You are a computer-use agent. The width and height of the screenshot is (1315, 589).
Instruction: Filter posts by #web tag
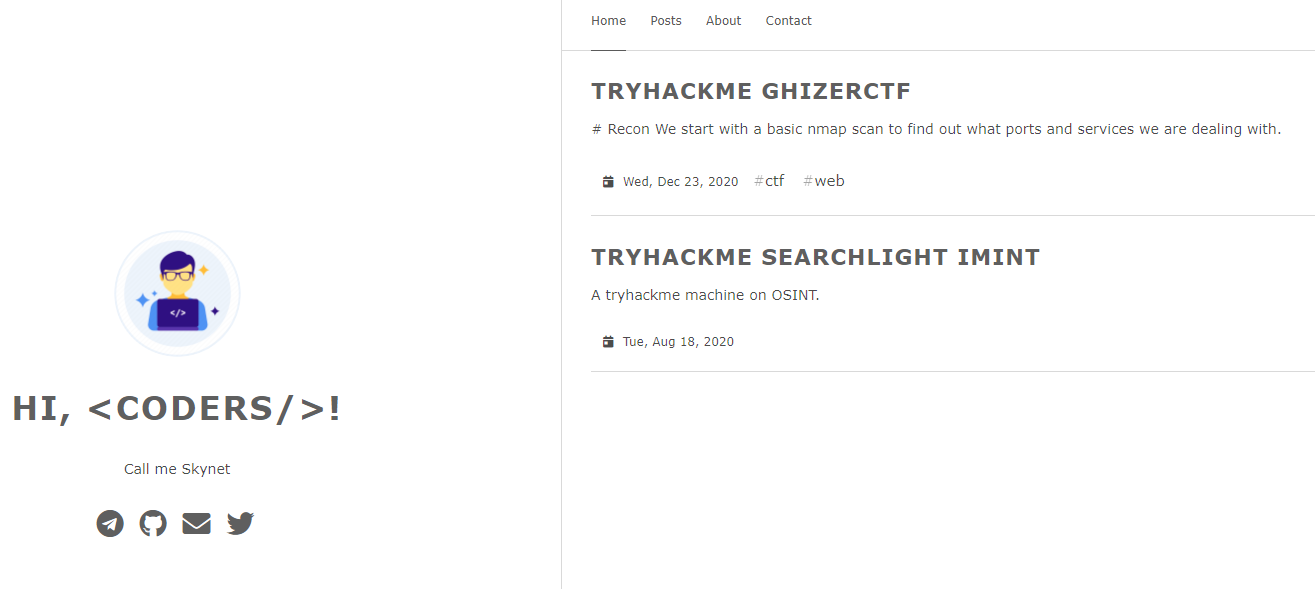click(x=824, y=181)
